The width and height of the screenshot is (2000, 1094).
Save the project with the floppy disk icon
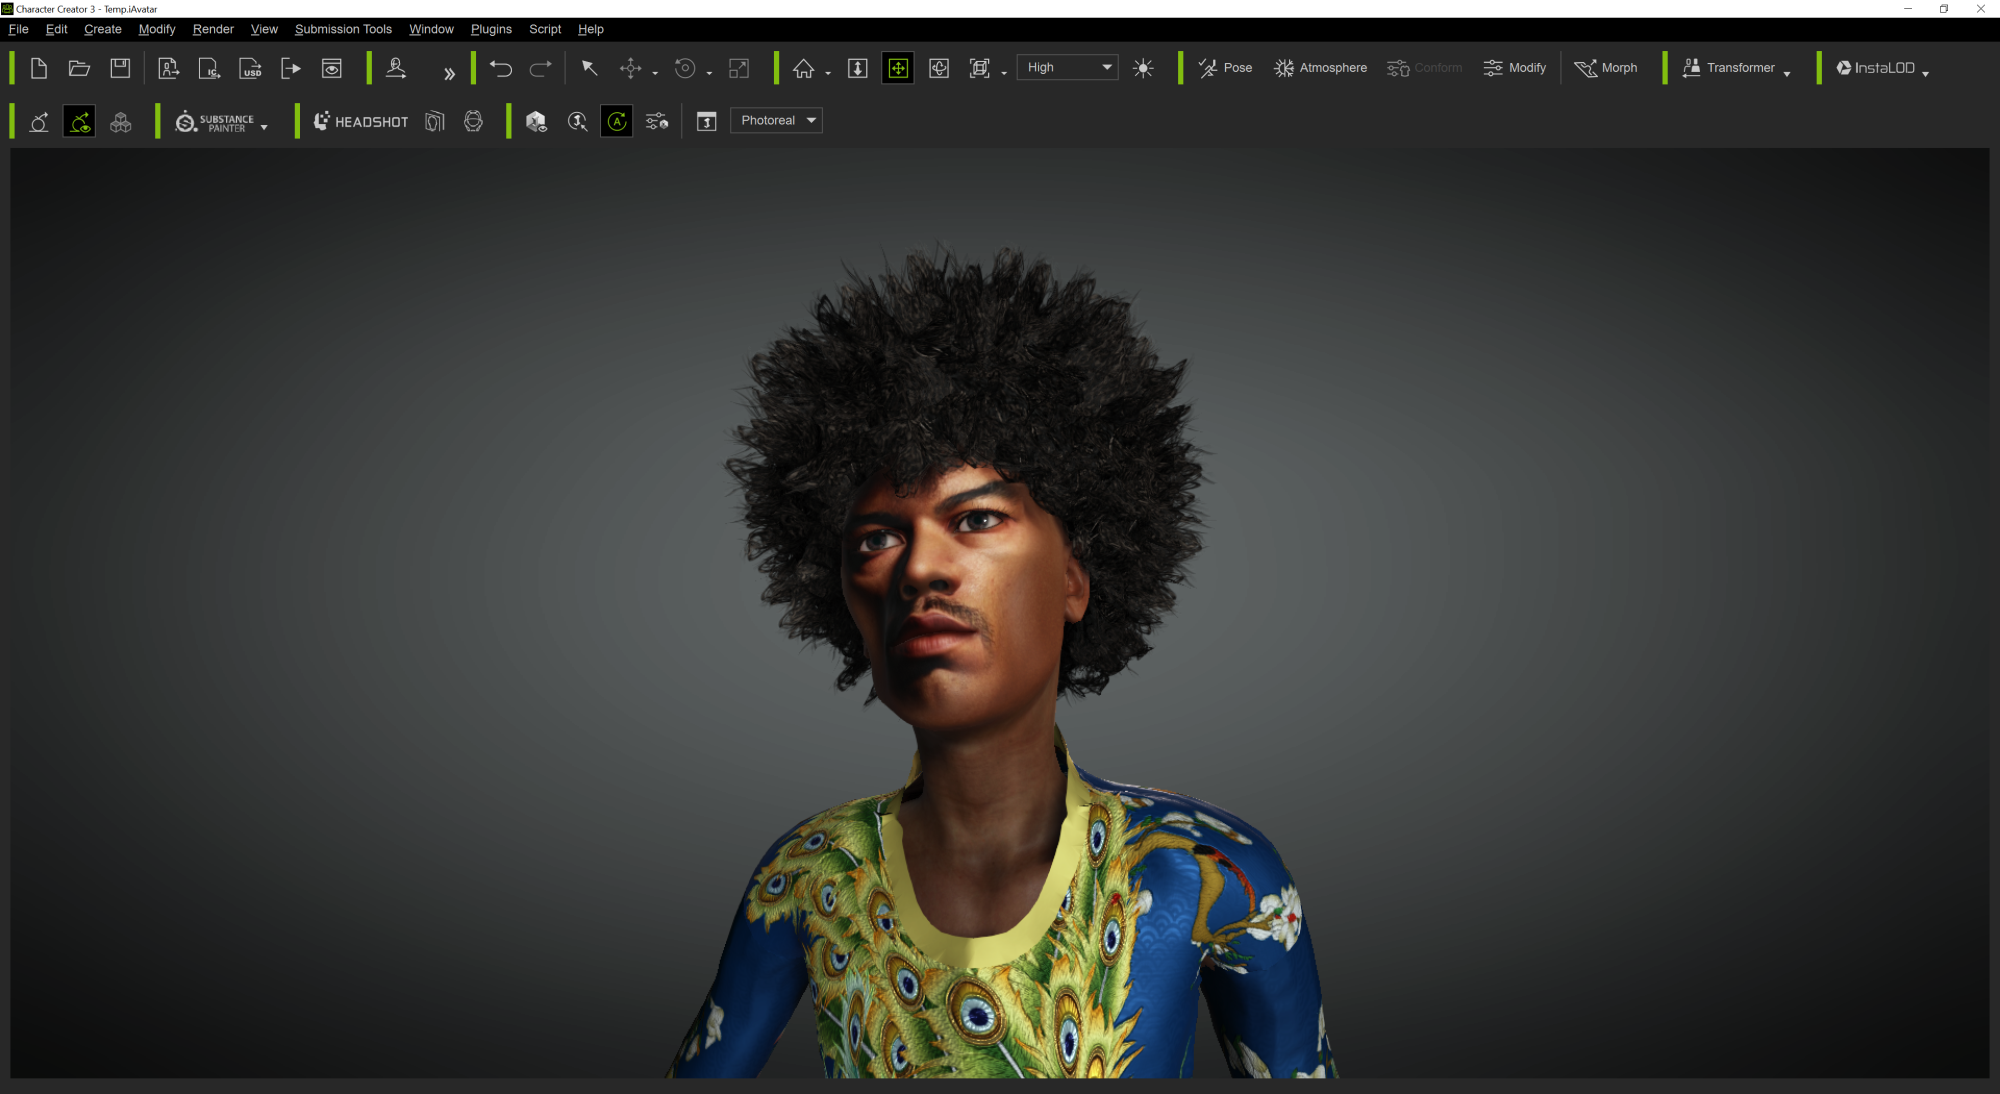120,68
